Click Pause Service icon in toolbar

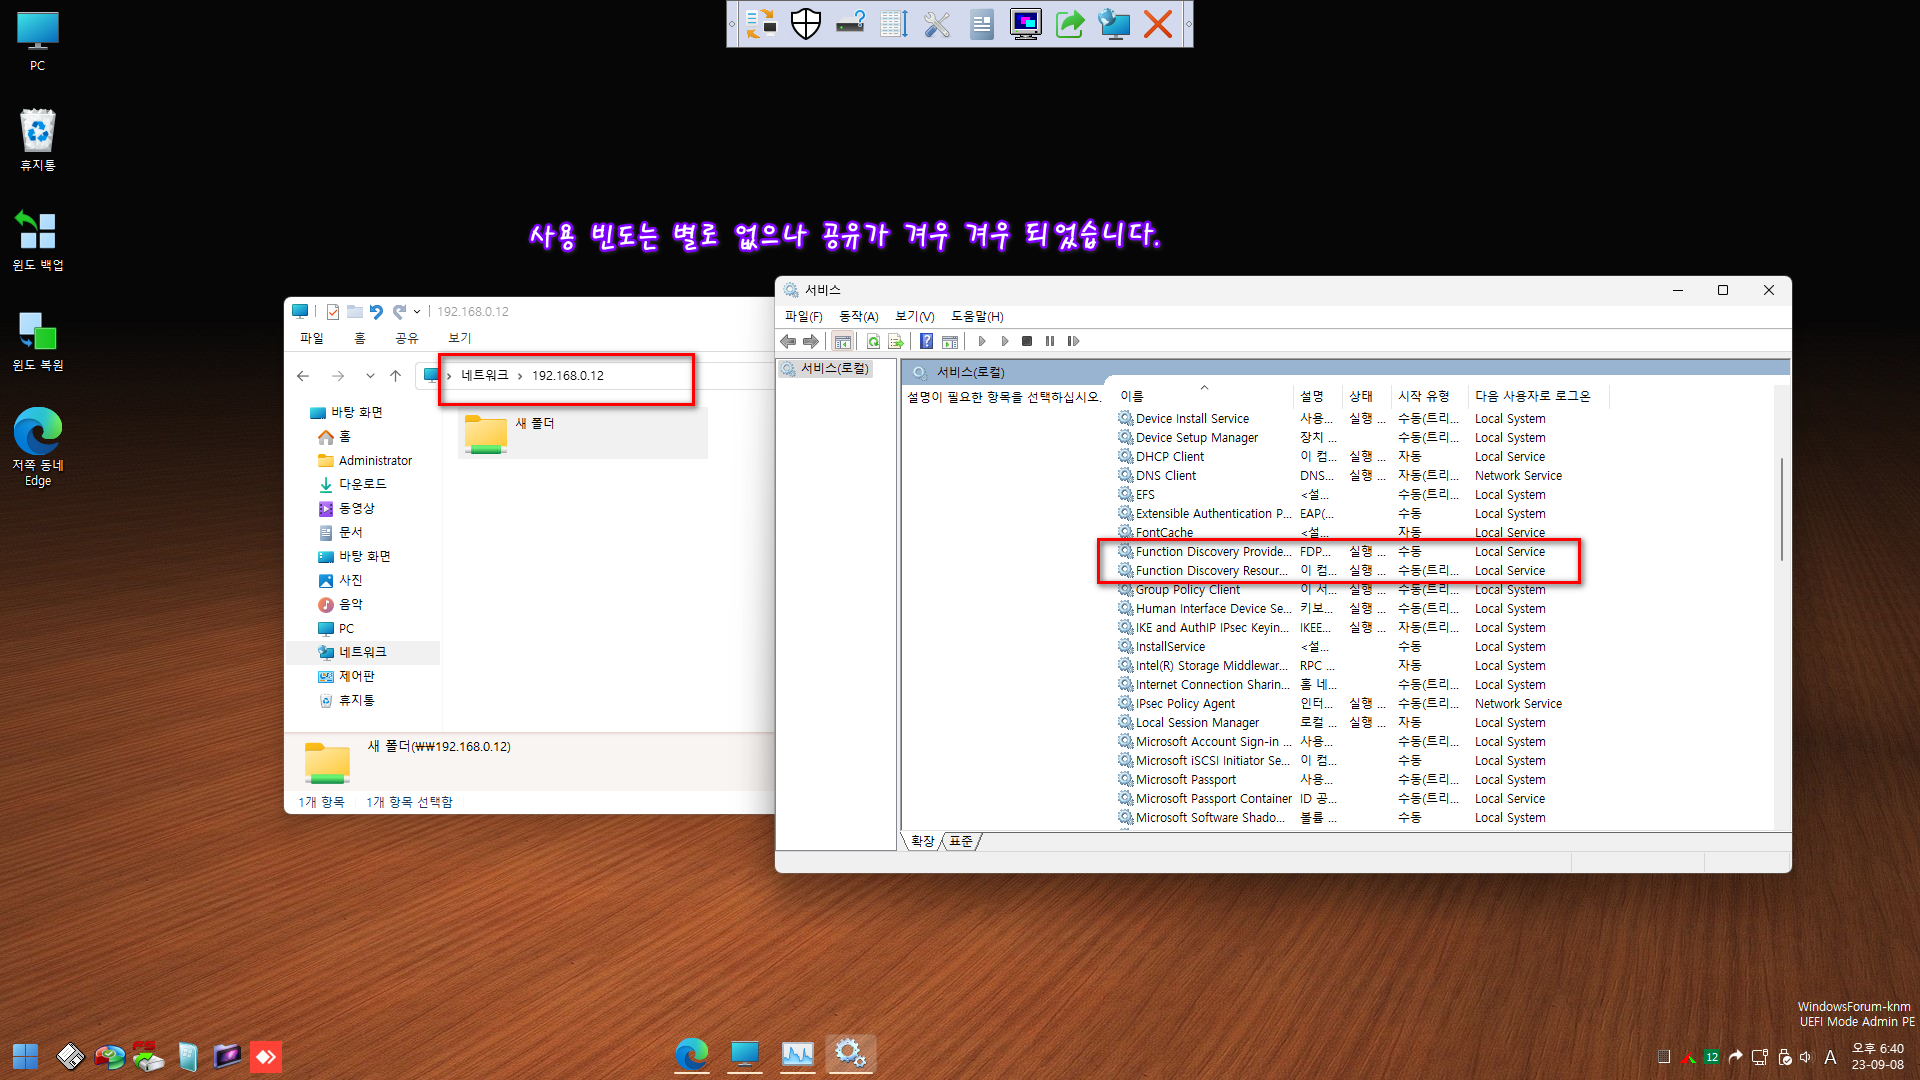[x=1050, y=341]
